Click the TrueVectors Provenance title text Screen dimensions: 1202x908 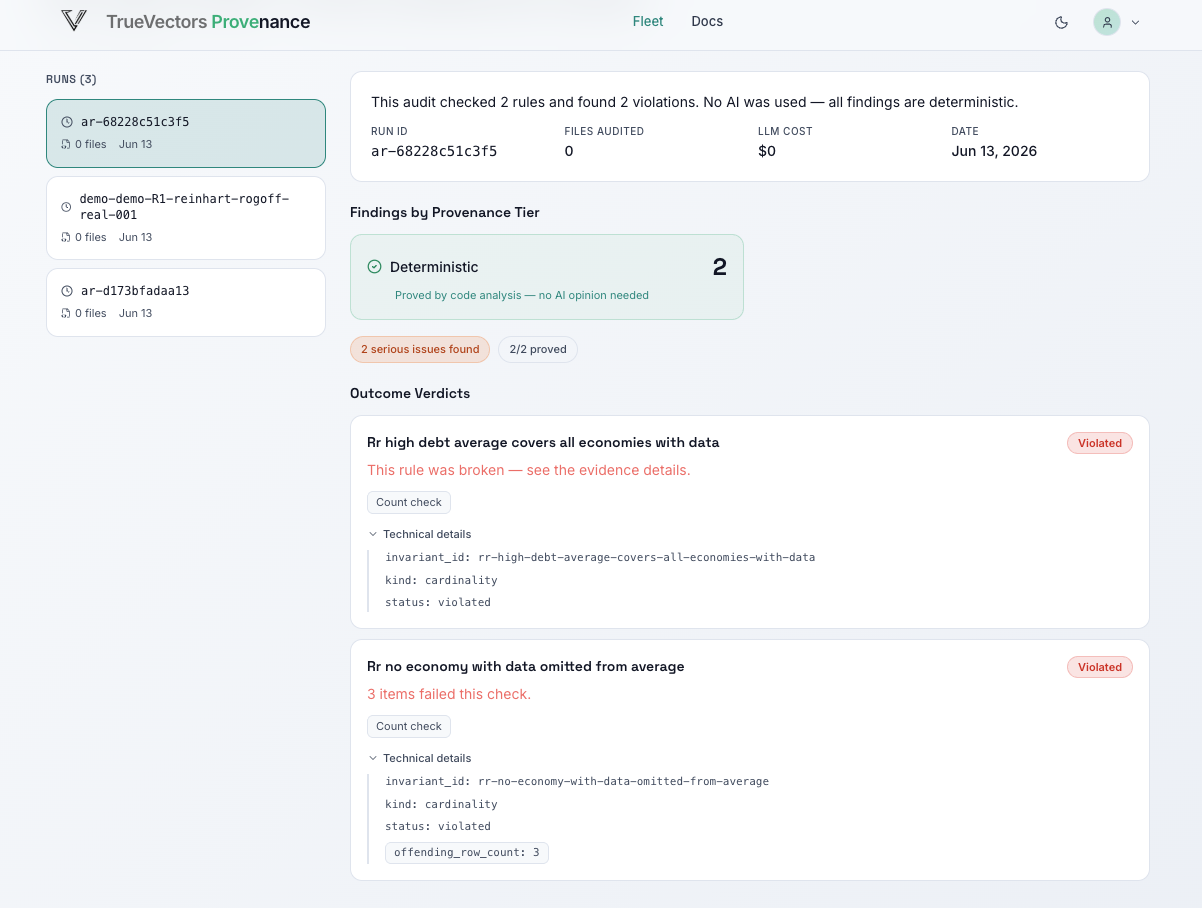point(208,21)
